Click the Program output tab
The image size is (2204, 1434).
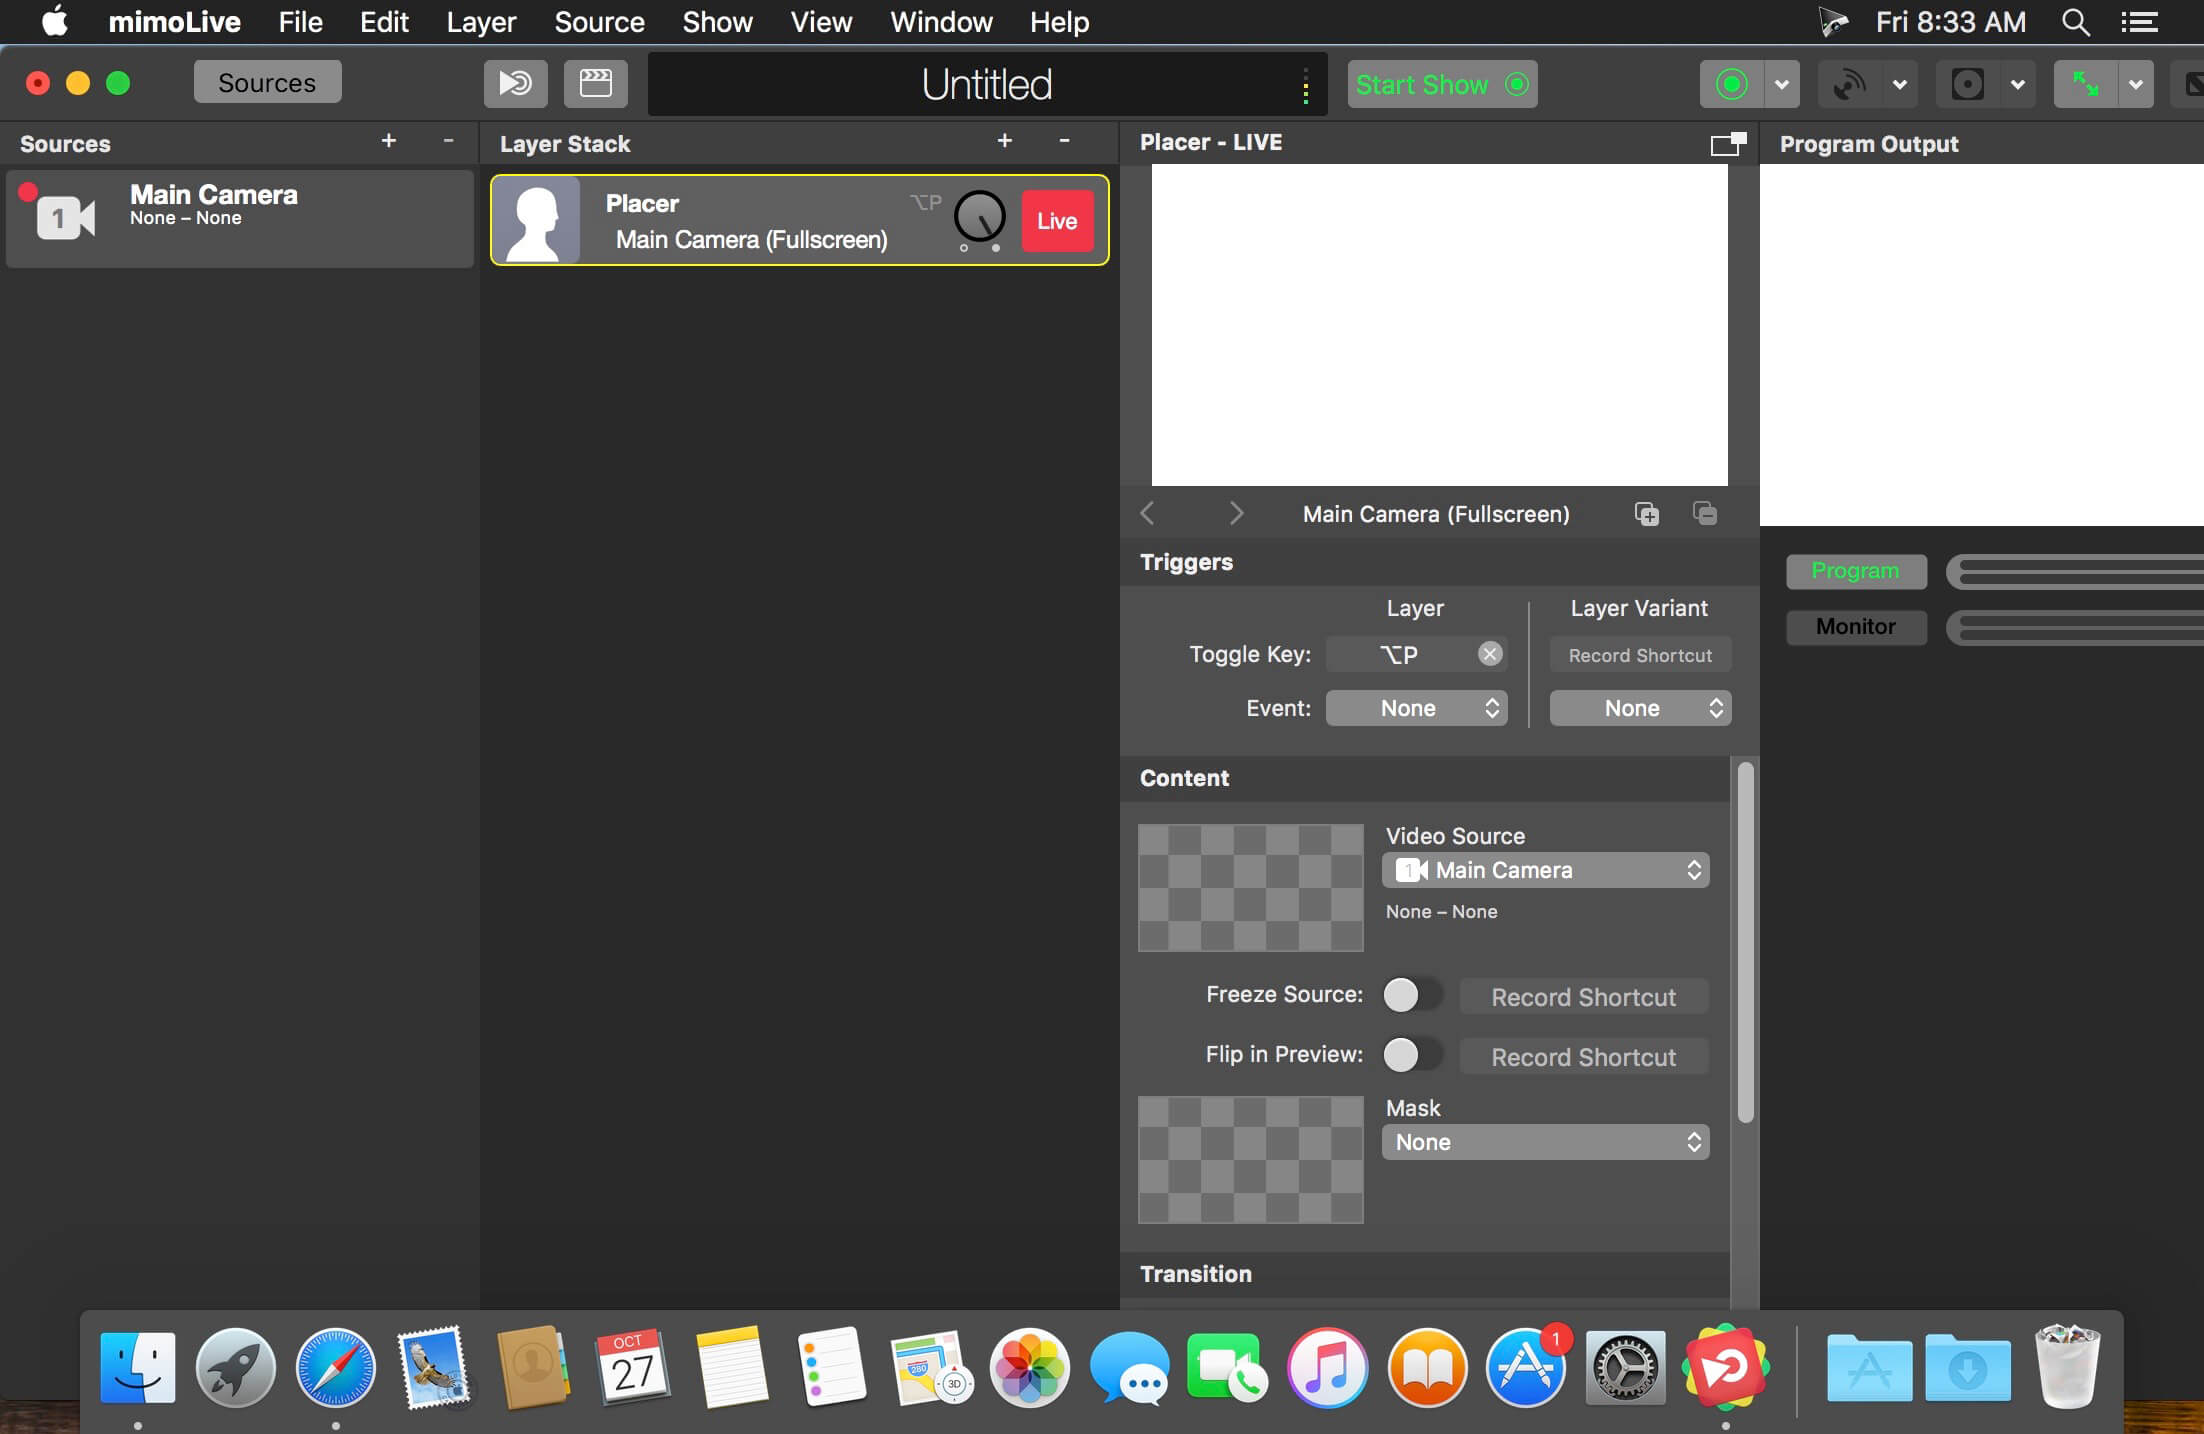point(1855,568)
